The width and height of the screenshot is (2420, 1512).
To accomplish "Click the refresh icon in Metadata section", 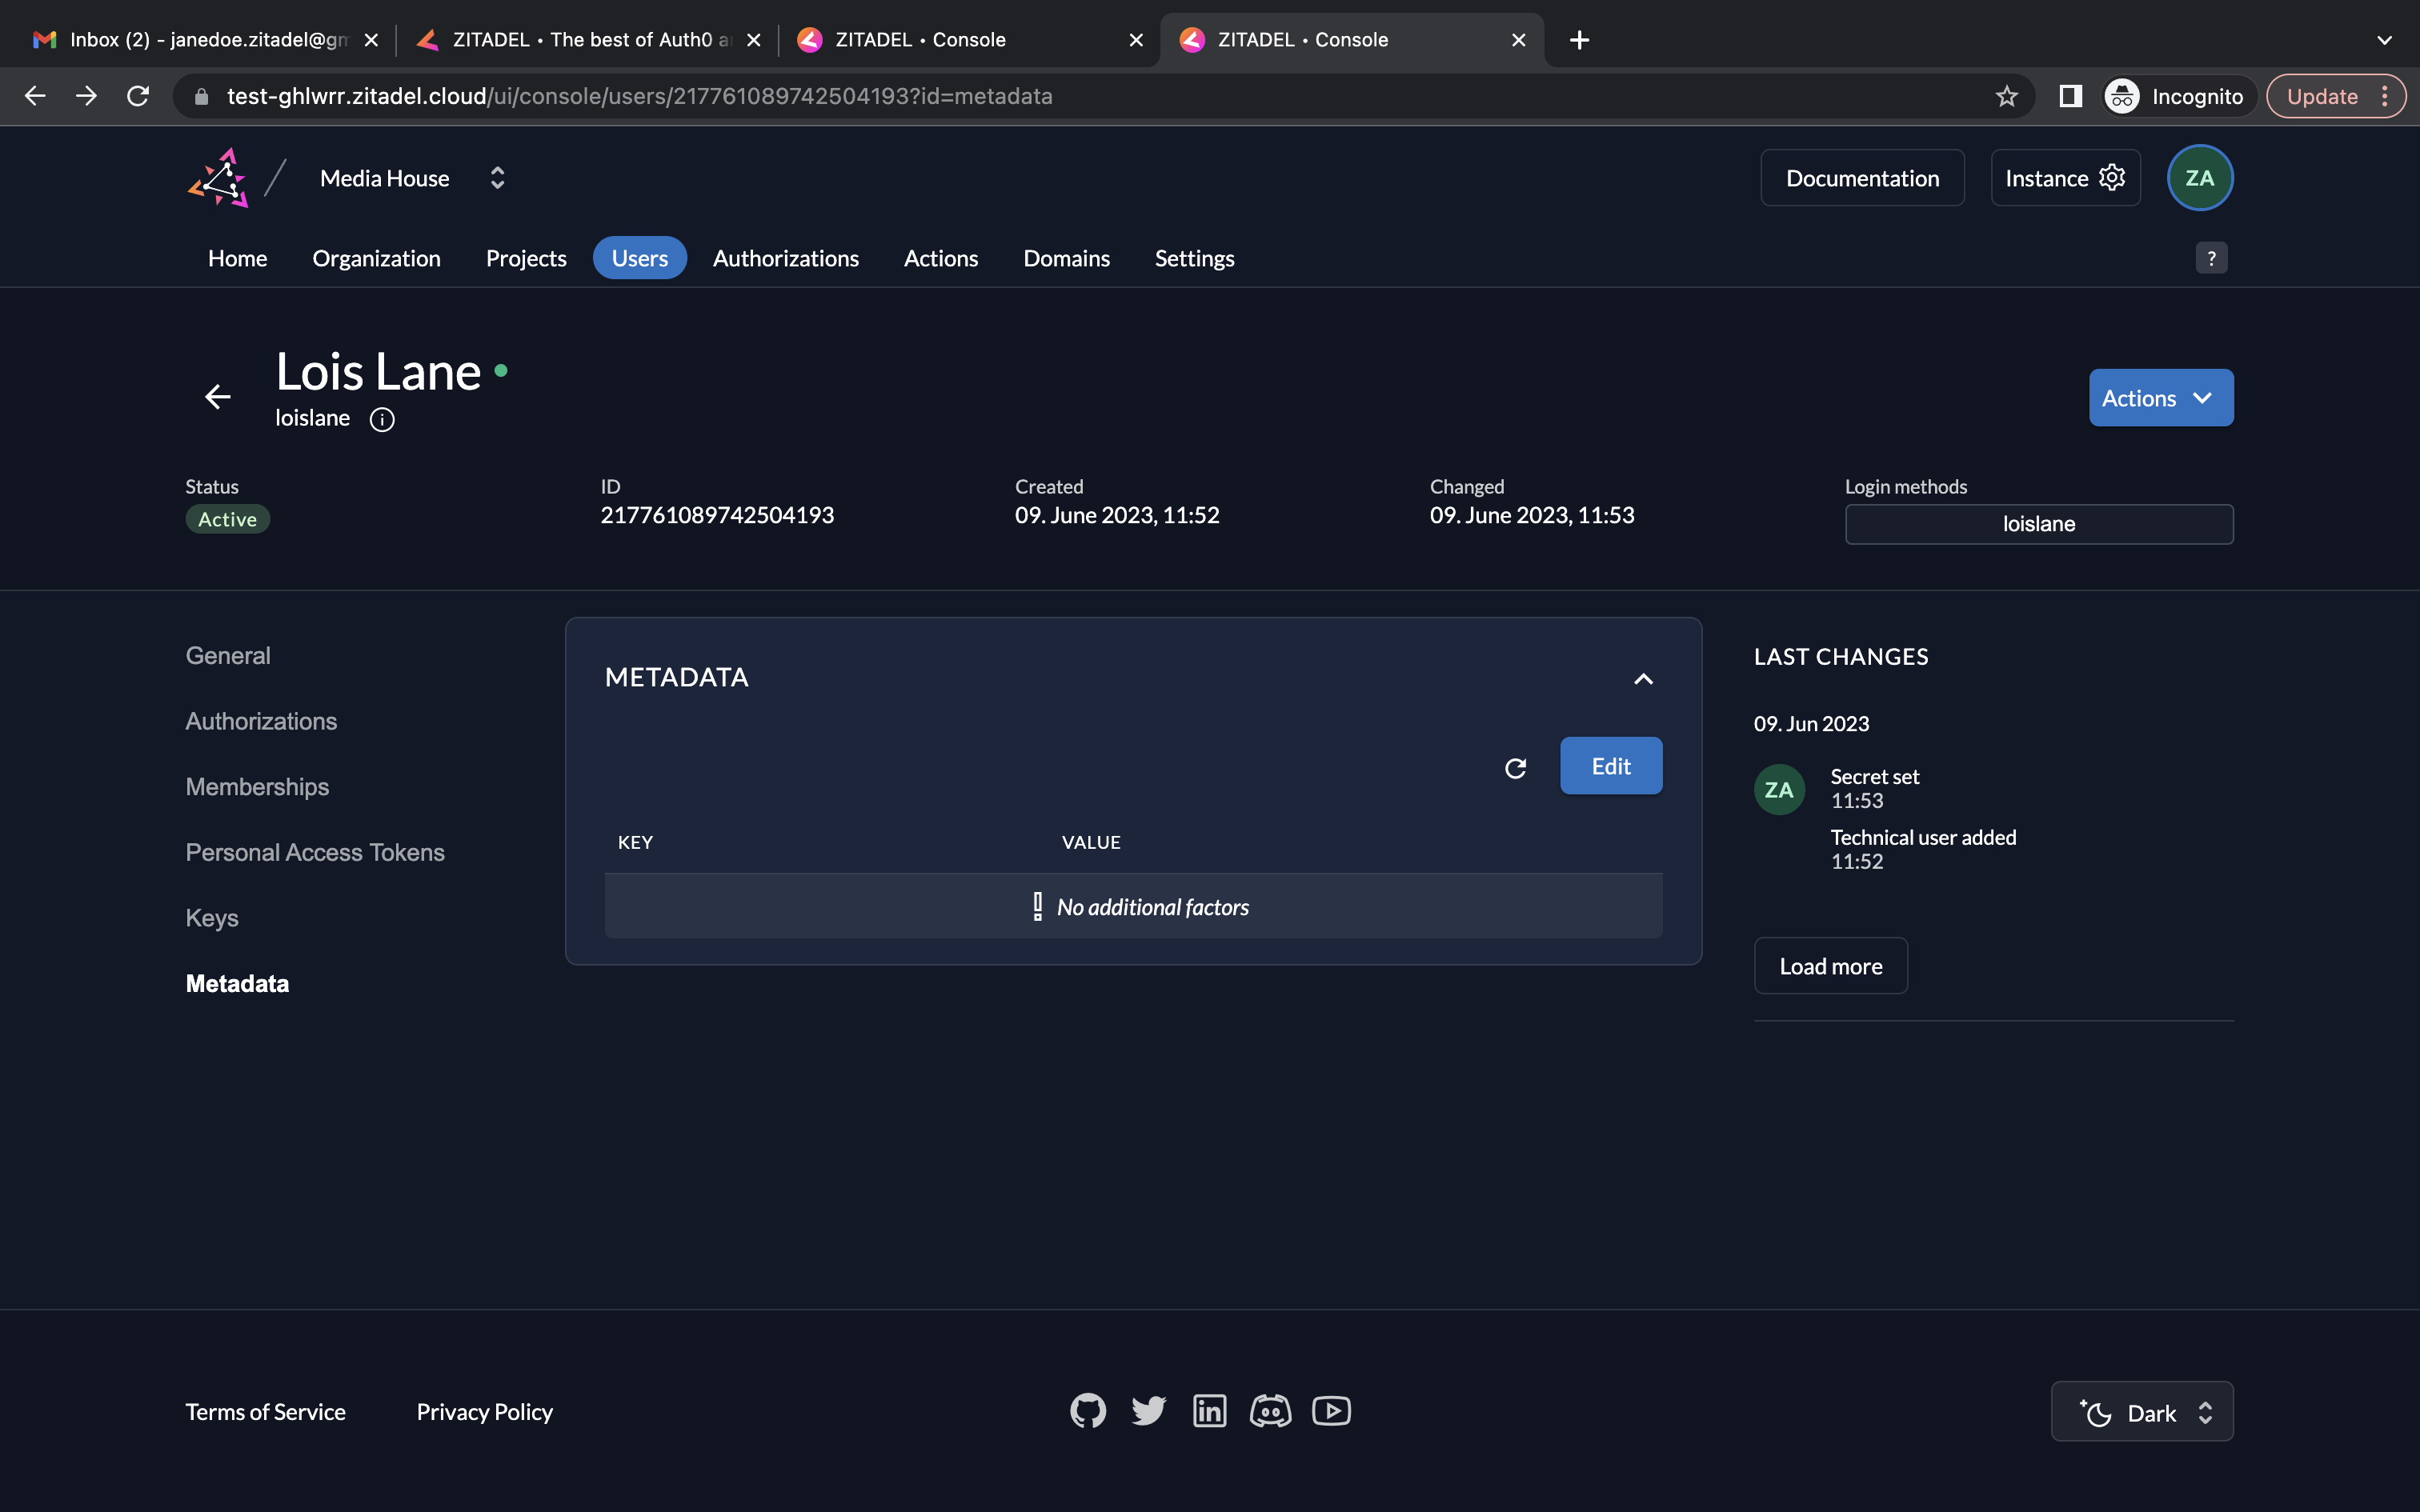I will (x=1516, y=766).
